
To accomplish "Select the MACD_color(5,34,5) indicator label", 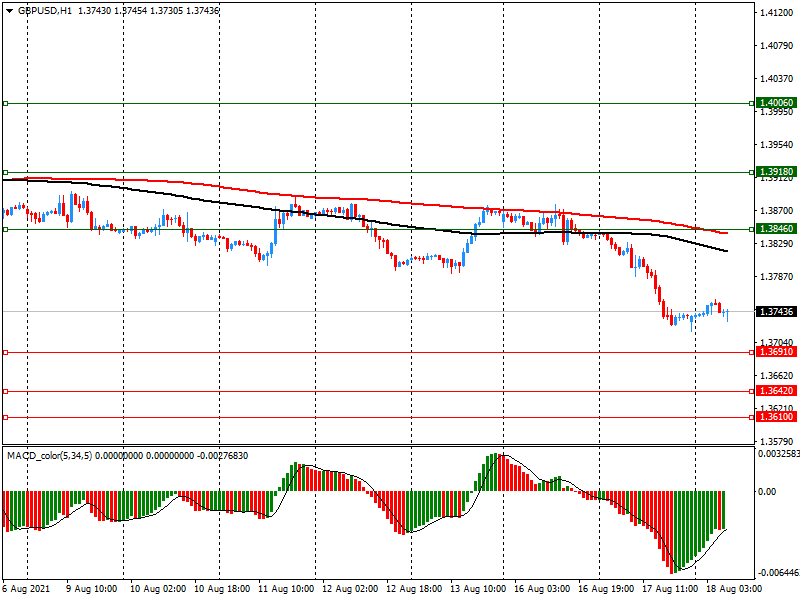I will click(x=49, y=456).
